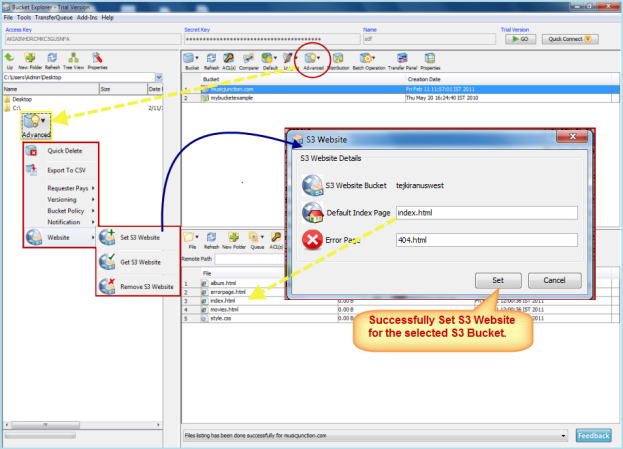Viewport: 623px width, 449px height.
Task: Open the Add-Ins menu
Action: coord(87,17)
